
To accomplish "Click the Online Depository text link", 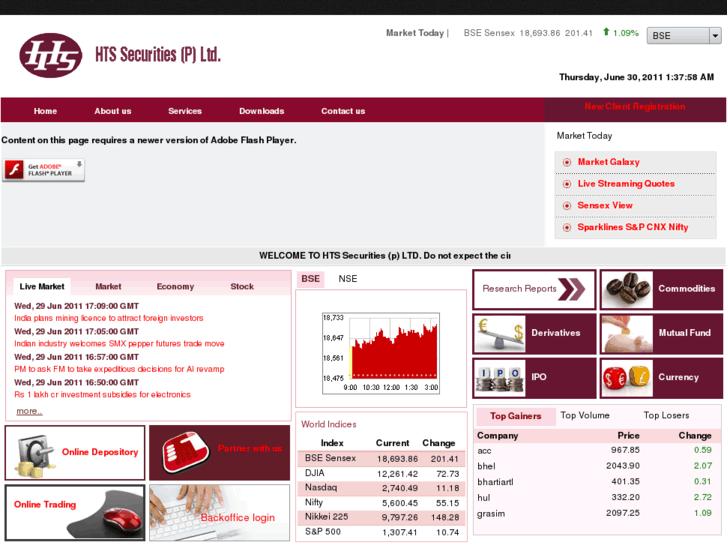I will pos(100,452).
